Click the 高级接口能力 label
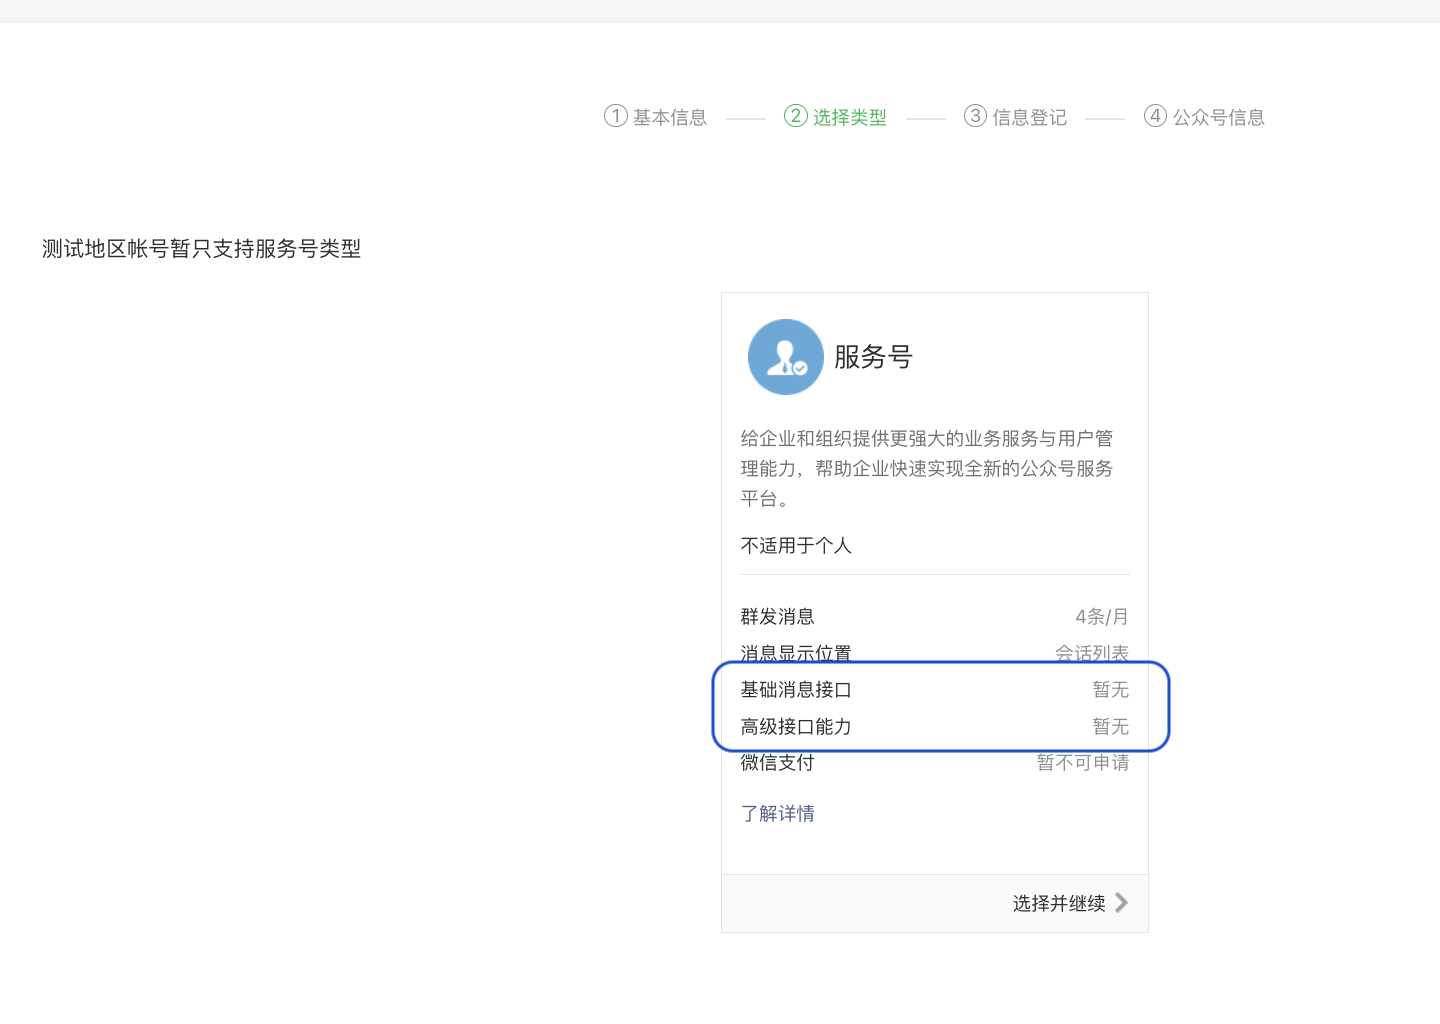This screenshot has width=1440, height=1024. click(796, 727)
